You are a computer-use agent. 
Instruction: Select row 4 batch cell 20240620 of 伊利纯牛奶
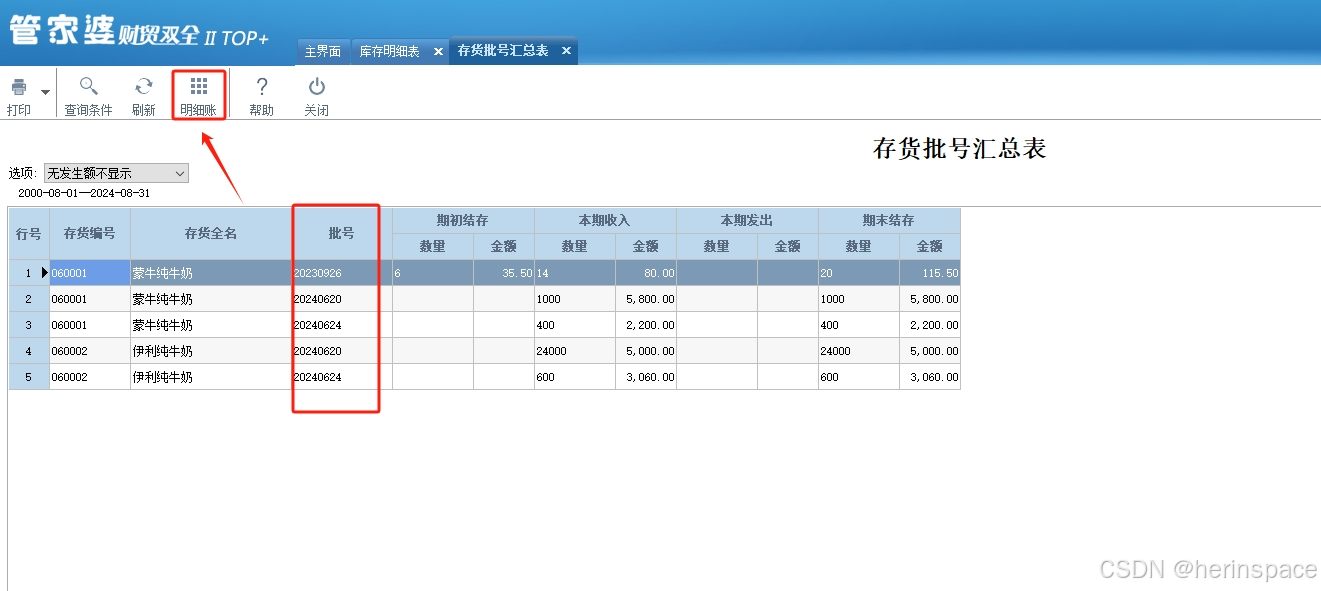pyautogui.click(x=342, y=351)
